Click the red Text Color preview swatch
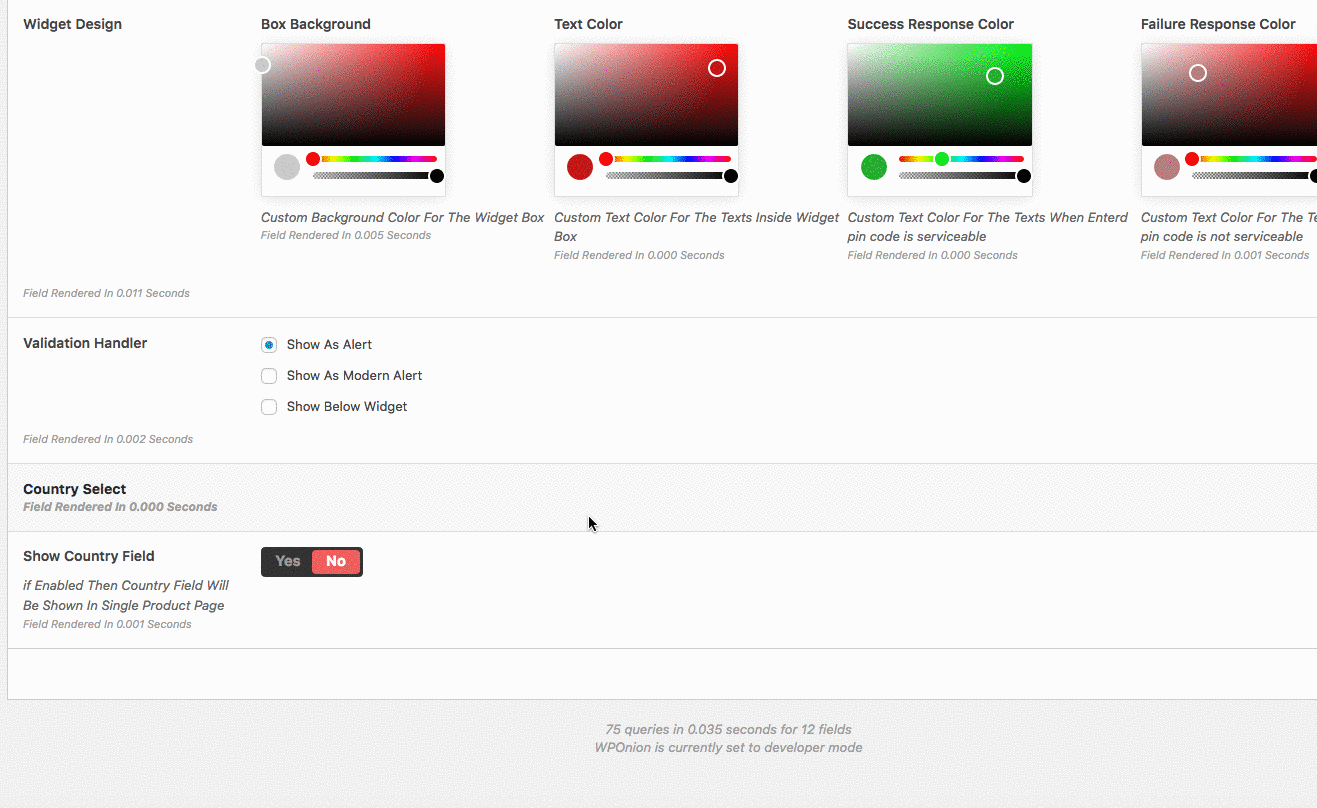The height and width of the screenshot is (808, 1317). pos(580,167)
